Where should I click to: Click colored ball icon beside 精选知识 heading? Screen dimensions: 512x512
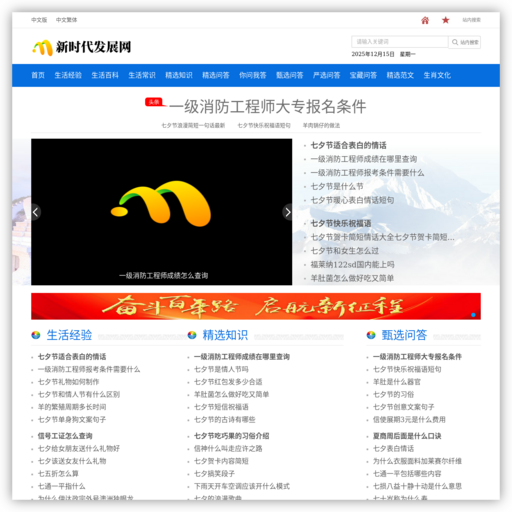[x=192, y=335]
